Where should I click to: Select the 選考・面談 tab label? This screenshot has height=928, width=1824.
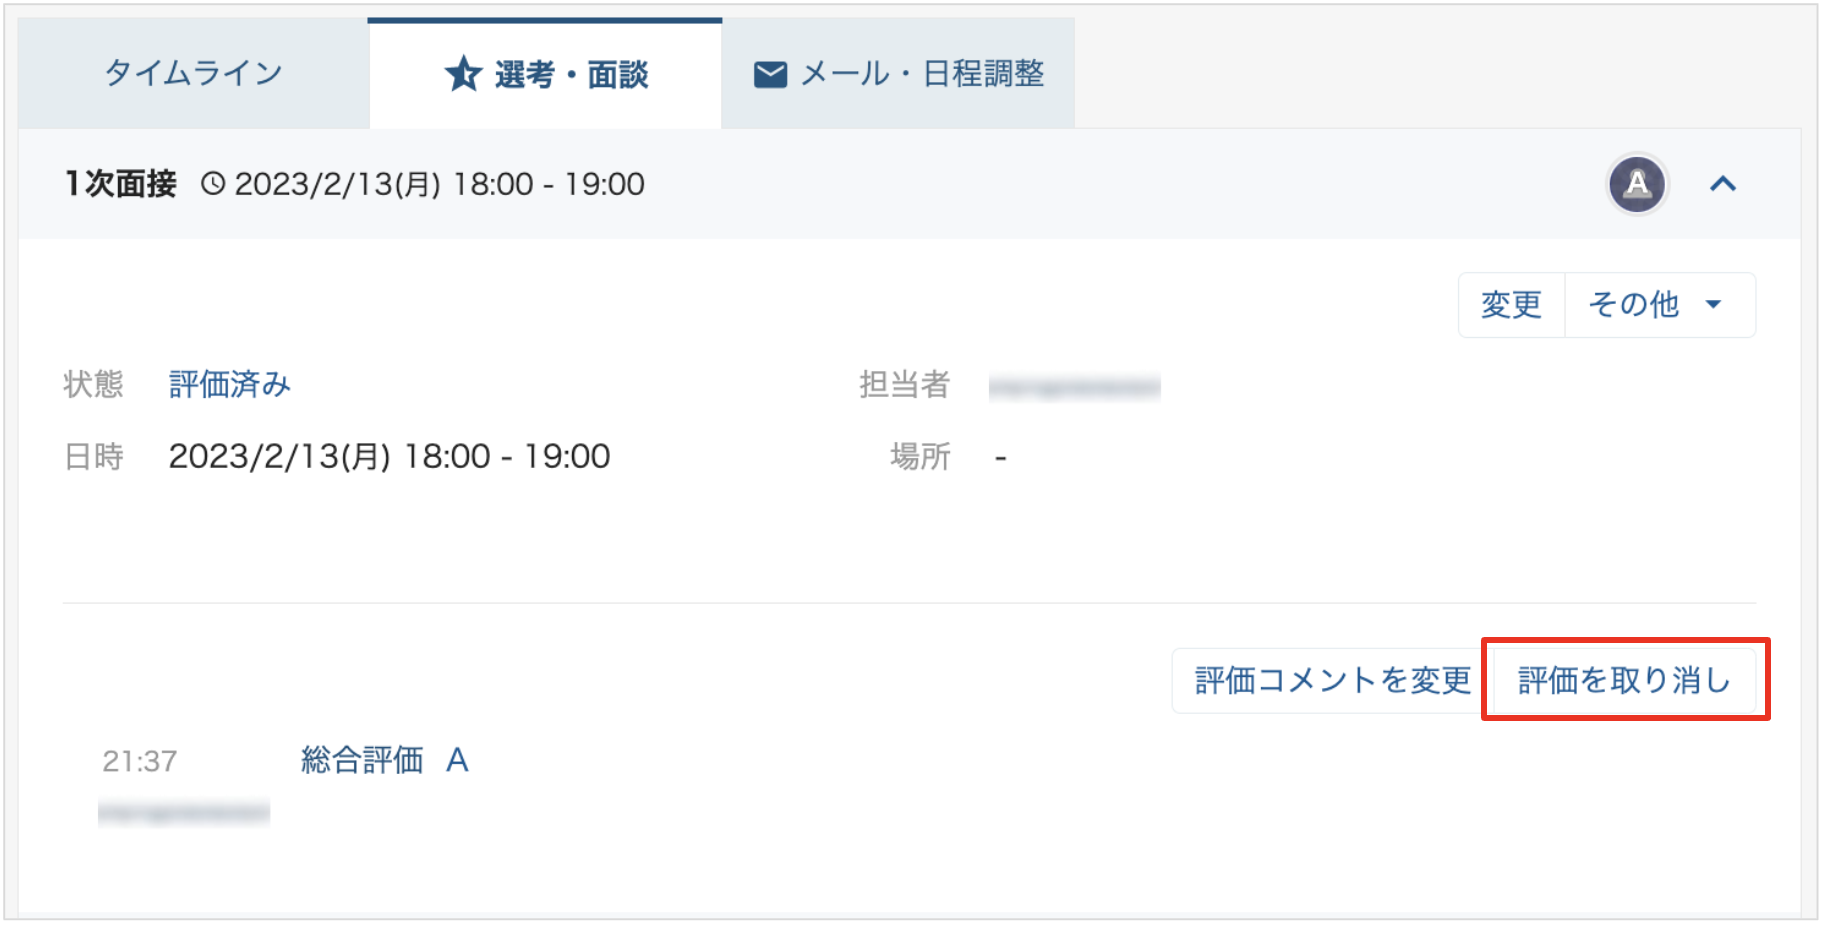click(x=572, y=74)
